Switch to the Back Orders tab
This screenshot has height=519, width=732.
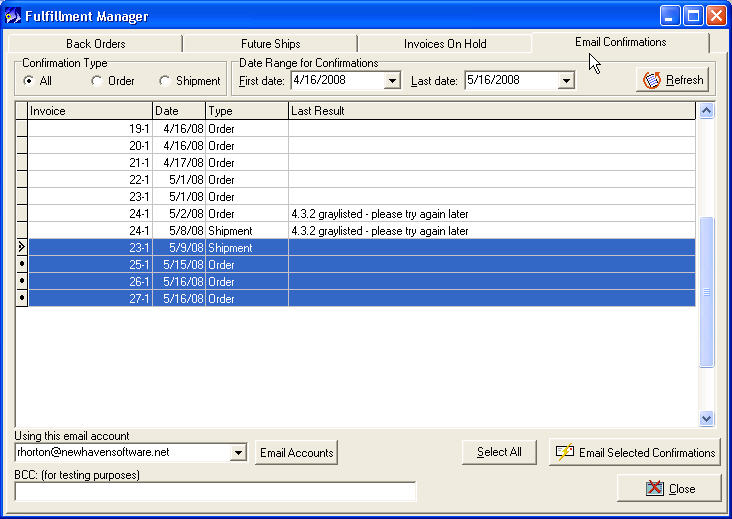pyautogui.click(x=94, y=44)
